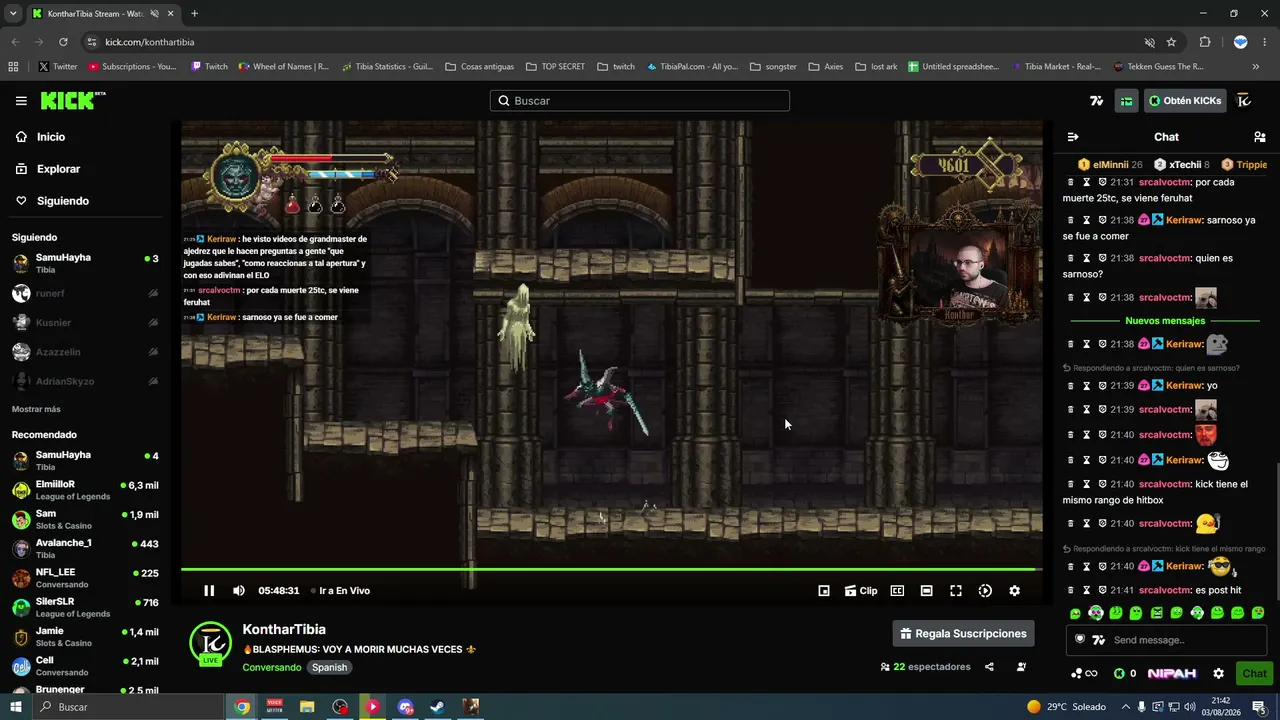
Task: Open the chat users list icon
Action: pyautogui.click(x=1260, y=137)
